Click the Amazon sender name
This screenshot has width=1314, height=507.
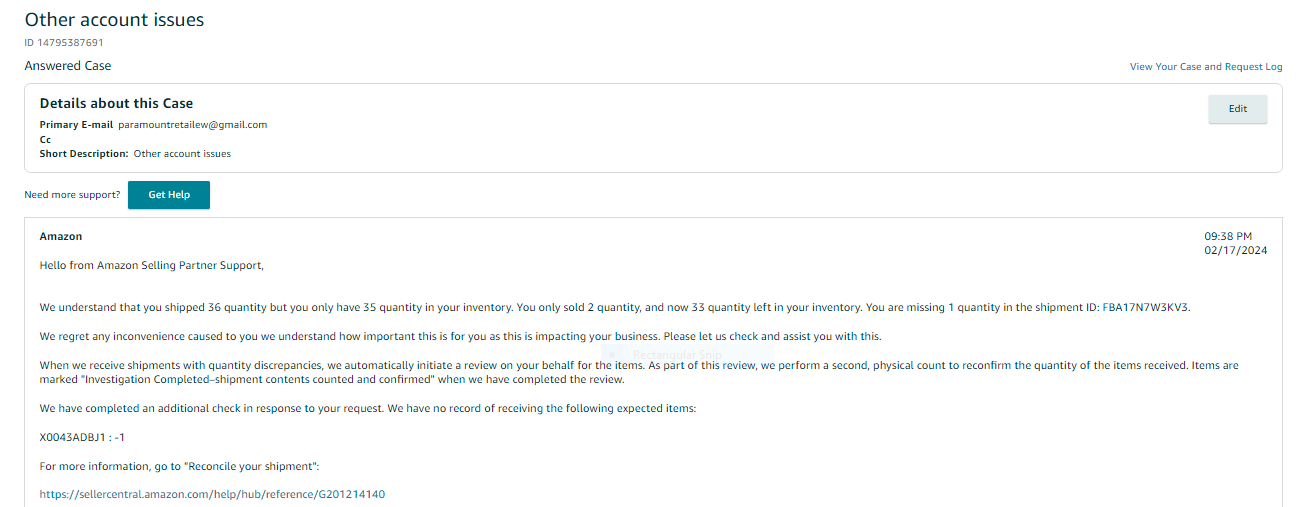(x=61, y=237)
